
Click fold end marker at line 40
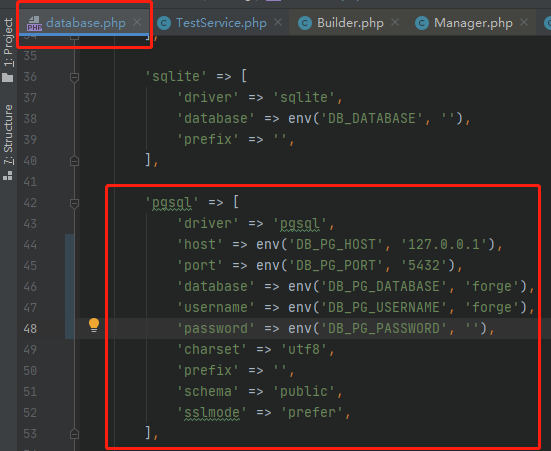pyautogui.click(x=74, y=161)
